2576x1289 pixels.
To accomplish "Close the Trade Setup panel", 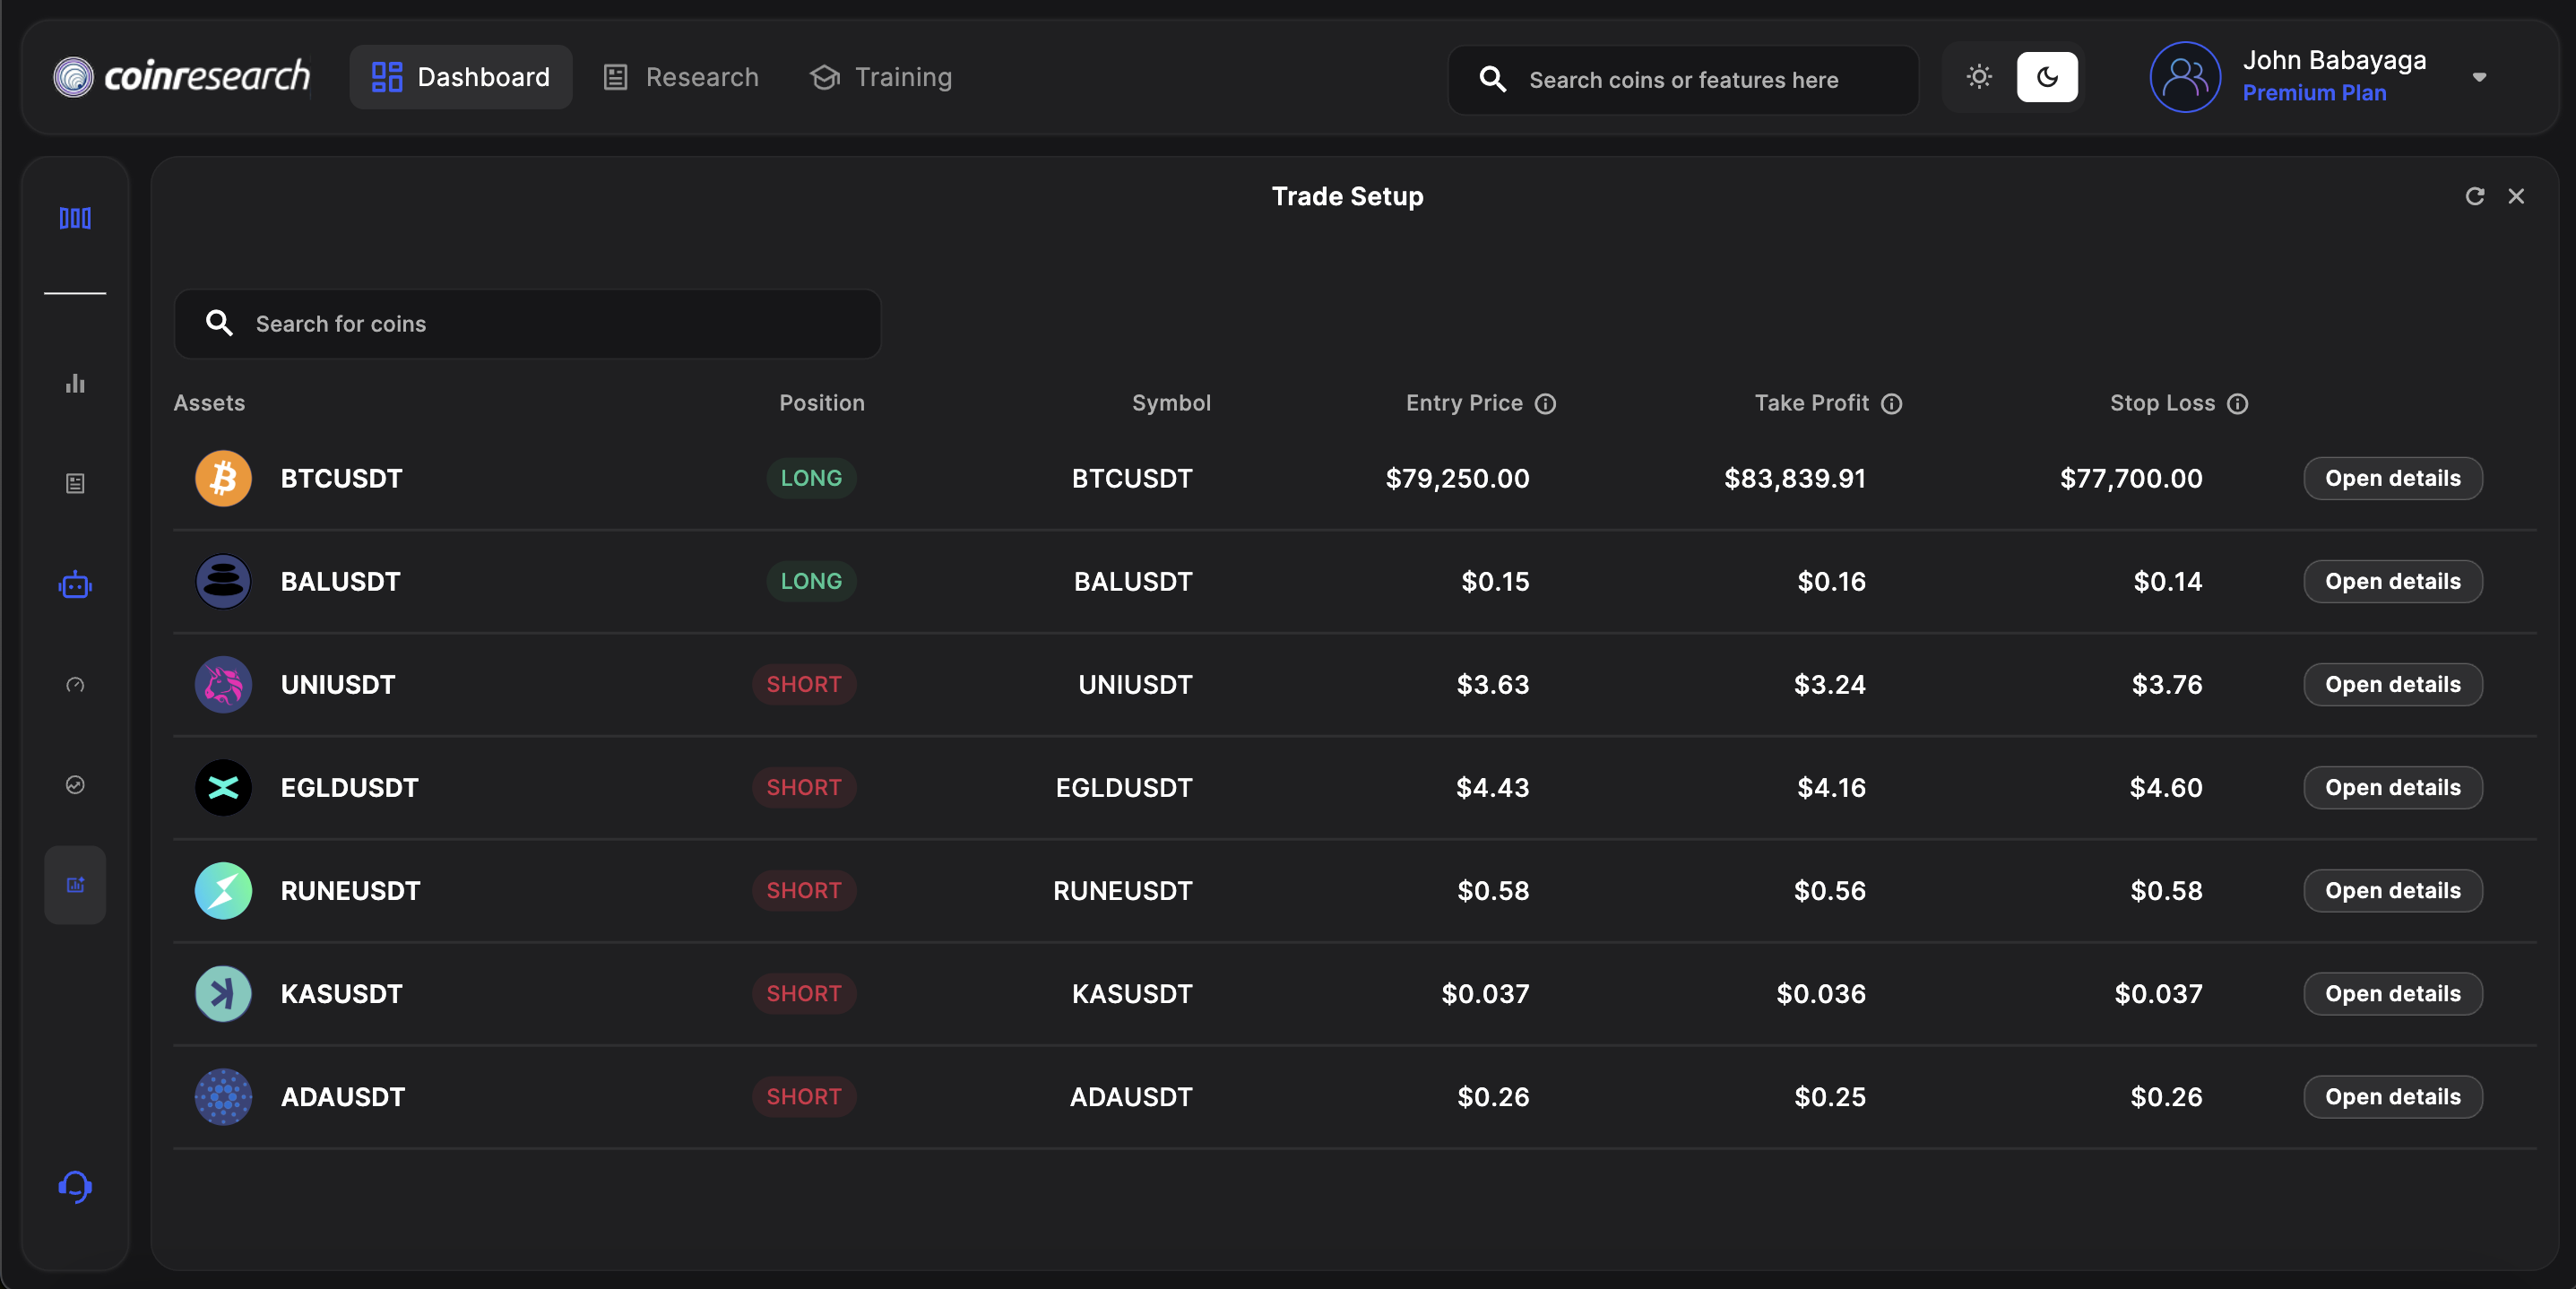I will (2516, 196).
